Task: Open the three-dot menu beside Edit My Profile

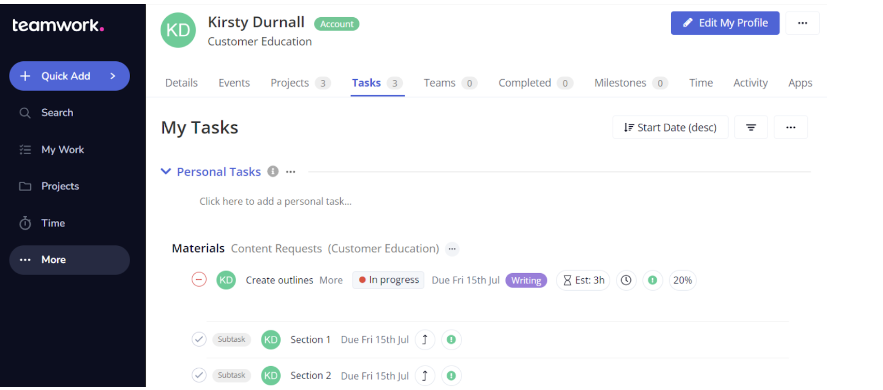Action: [x=802, y=23]
